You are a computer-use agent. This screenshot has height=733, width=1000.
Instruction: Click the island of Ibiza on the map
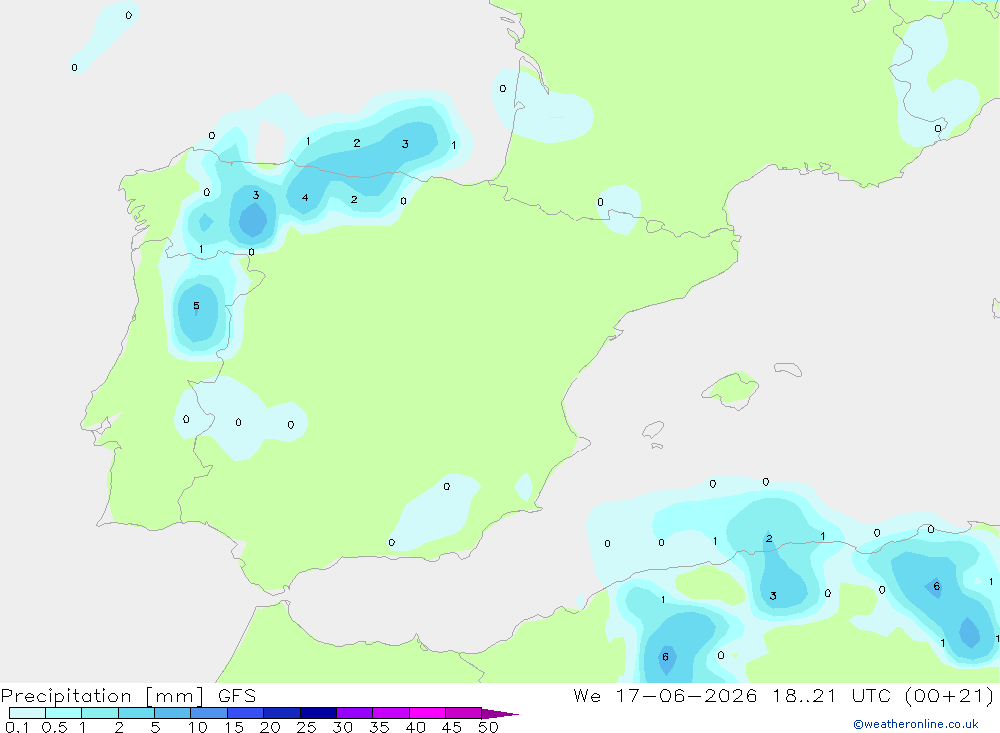tap(653, 430)
